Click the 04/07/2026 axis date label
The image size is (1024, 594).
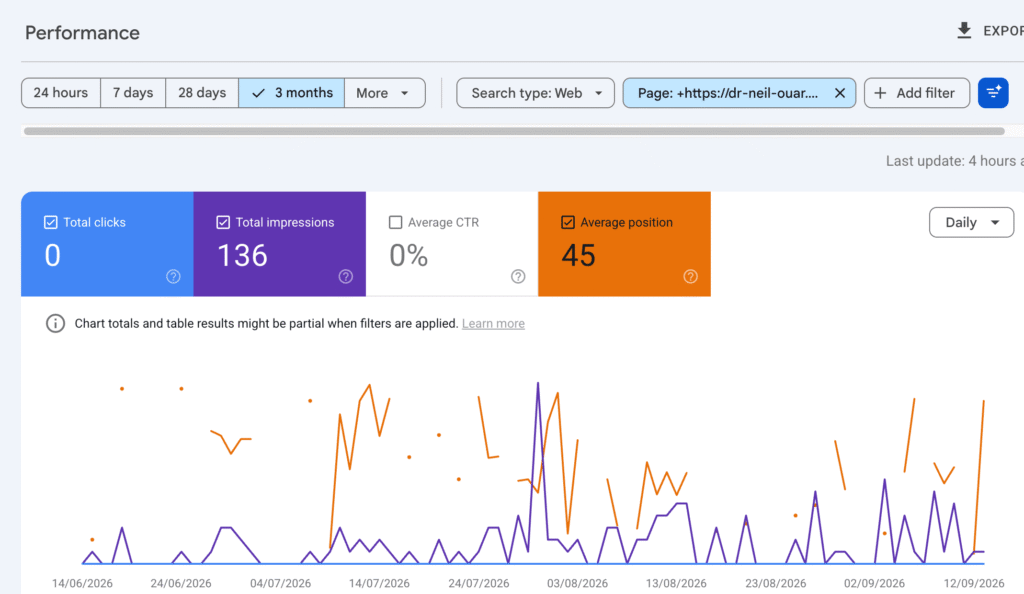click(280, 584)
